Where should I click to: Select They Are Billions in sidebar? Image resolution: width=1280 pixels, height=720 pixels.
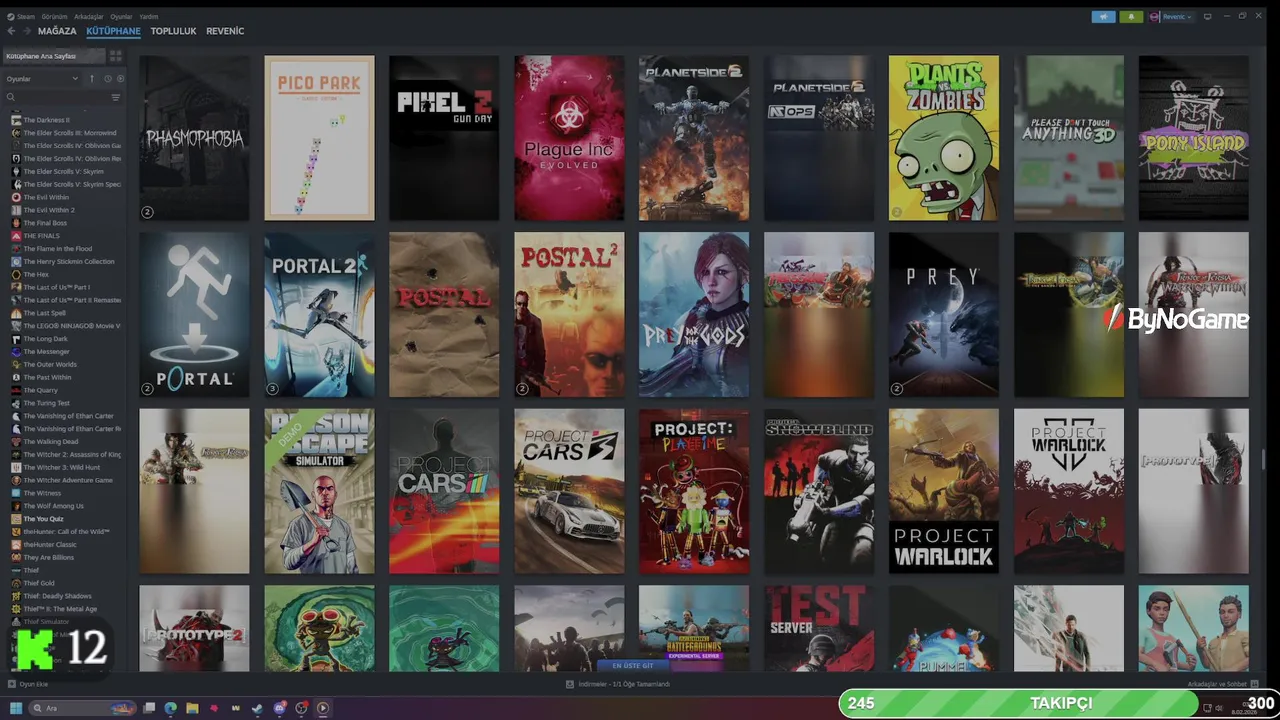pos(49,557)
